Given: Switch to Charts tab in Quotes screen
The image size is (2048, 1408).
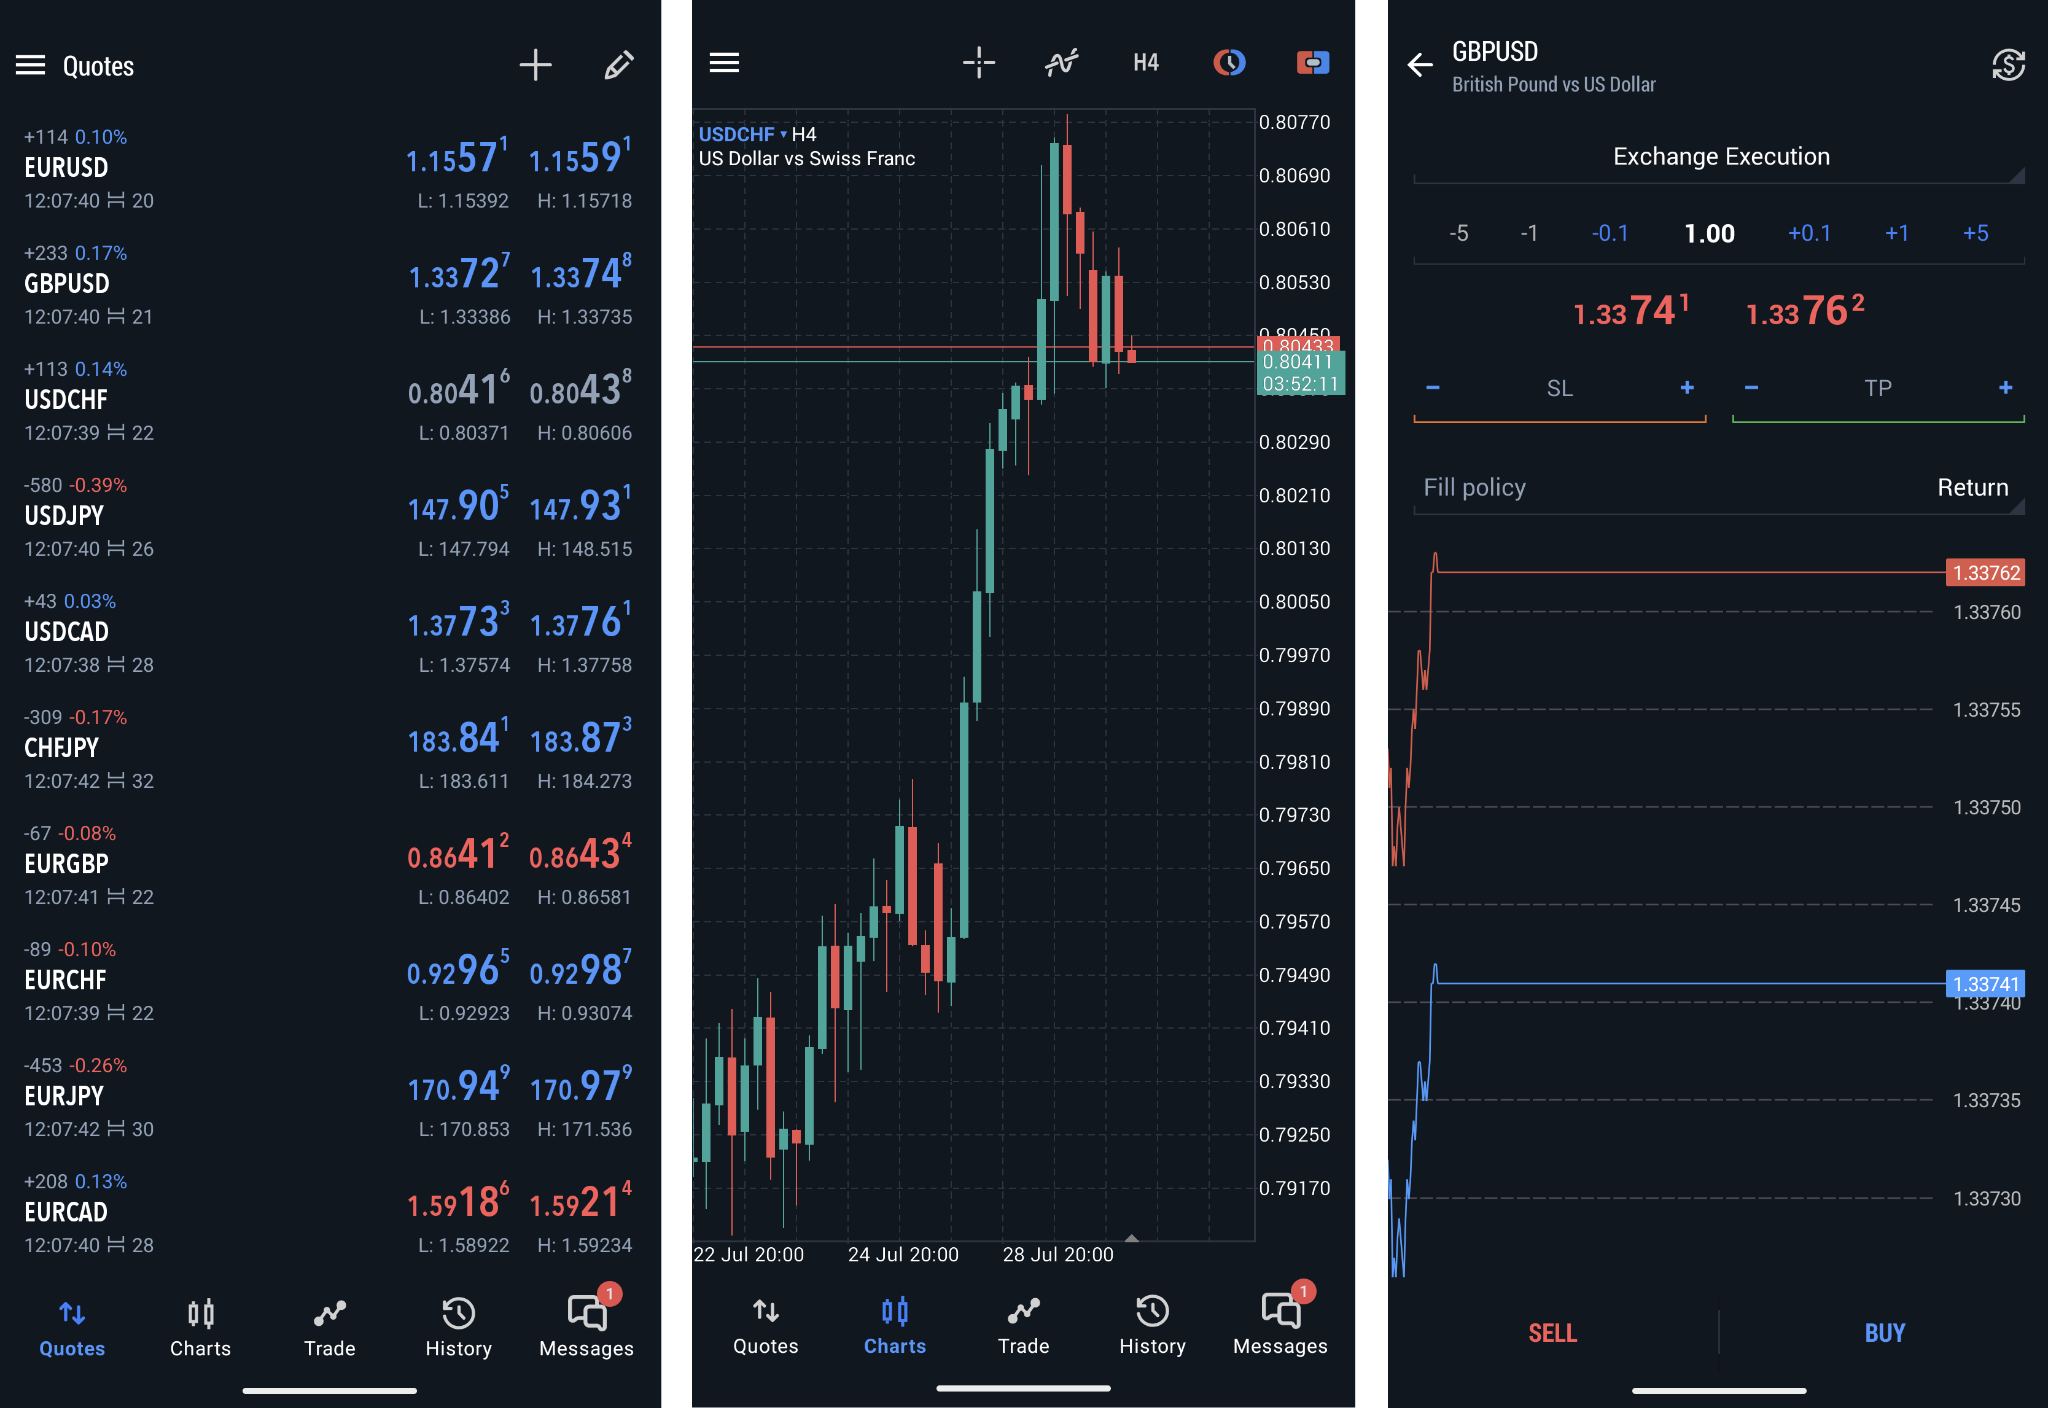Looking at the screenshot, I should [200, 1328].
